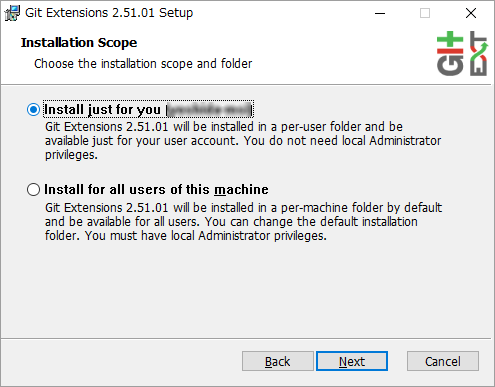
Task: Click the installation scope and folder subtitle
Action: tap(143, 63)
